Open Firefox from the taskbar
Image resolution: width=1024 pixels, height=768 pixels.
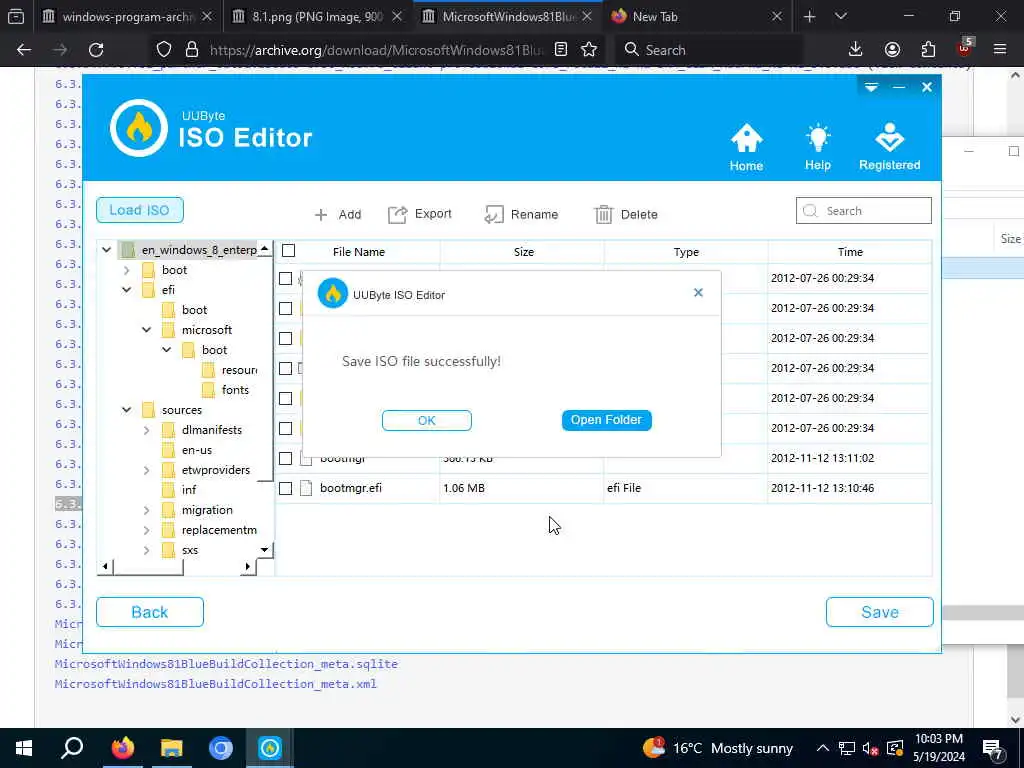point(122,748)
